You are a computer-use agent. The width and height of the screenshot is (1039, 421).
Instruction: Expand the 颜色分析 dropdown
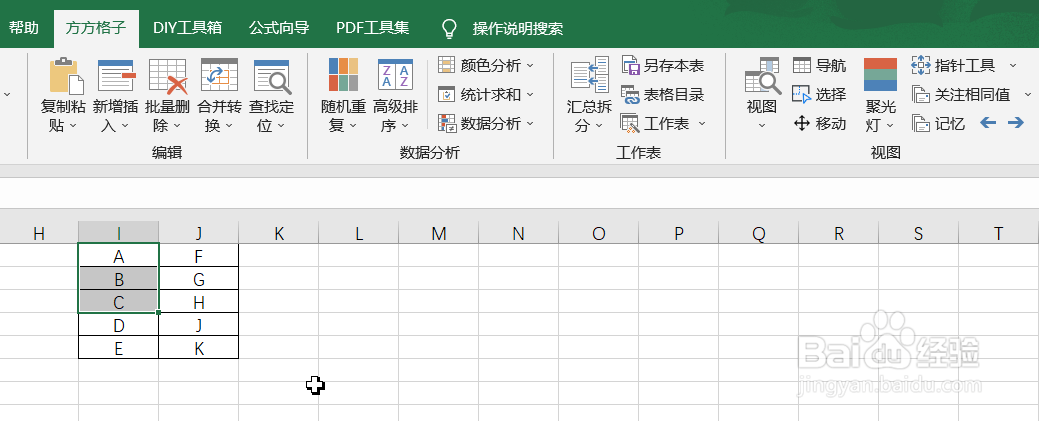(x=529, y=65)
